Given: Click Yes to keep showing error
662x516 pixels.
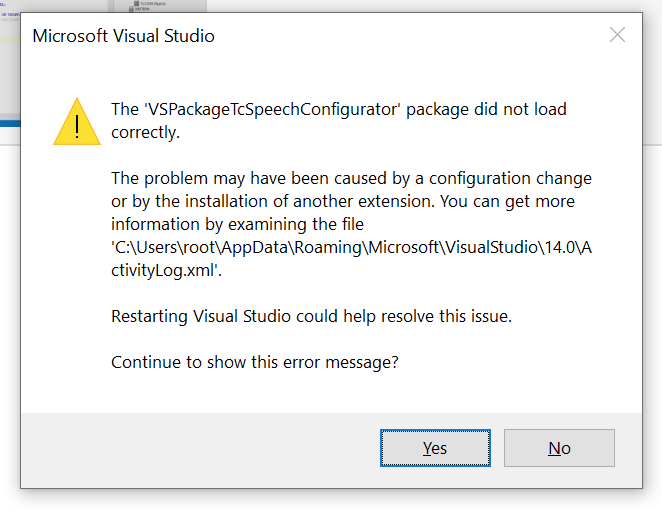Looking at the screenshot, I should (435, 448).
